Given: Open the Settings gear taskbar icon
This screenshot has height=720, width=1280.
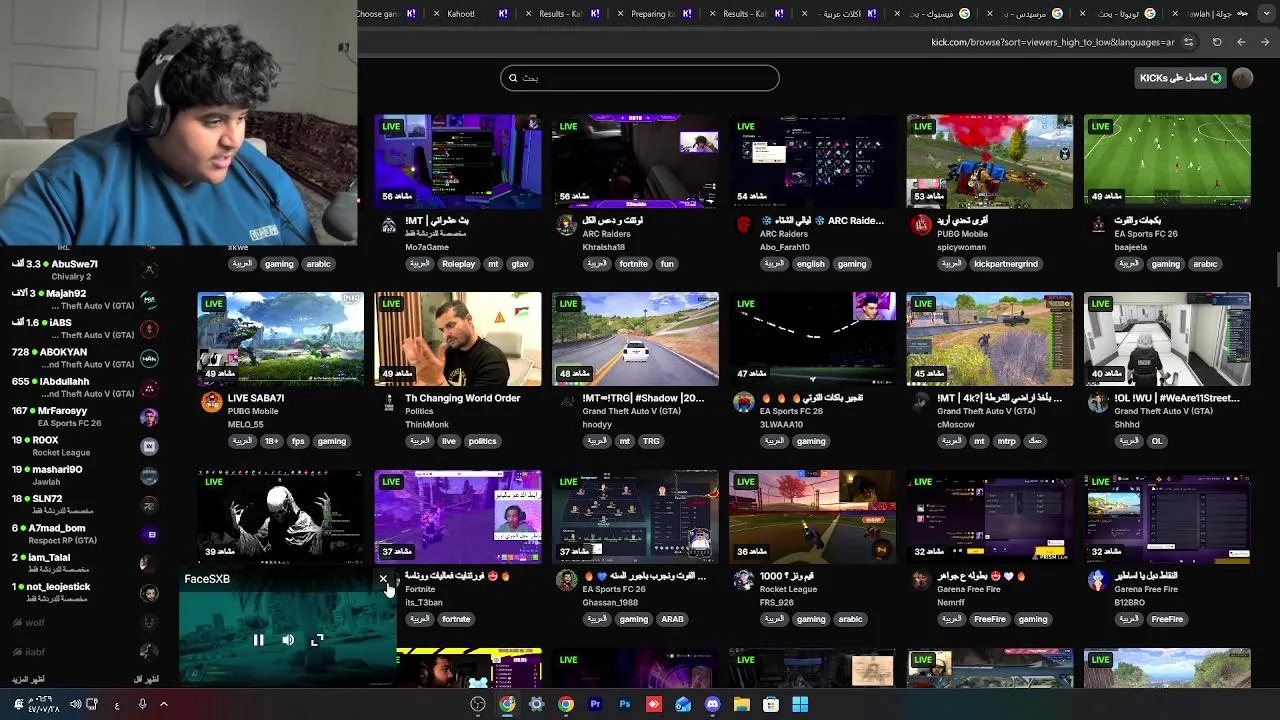Looking at the screenshot, I should coord(537,704).
